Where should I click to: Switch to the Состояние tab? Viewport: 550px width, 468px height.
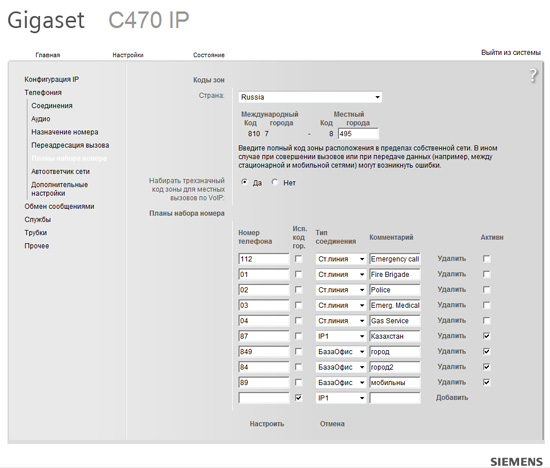[209, 55]
